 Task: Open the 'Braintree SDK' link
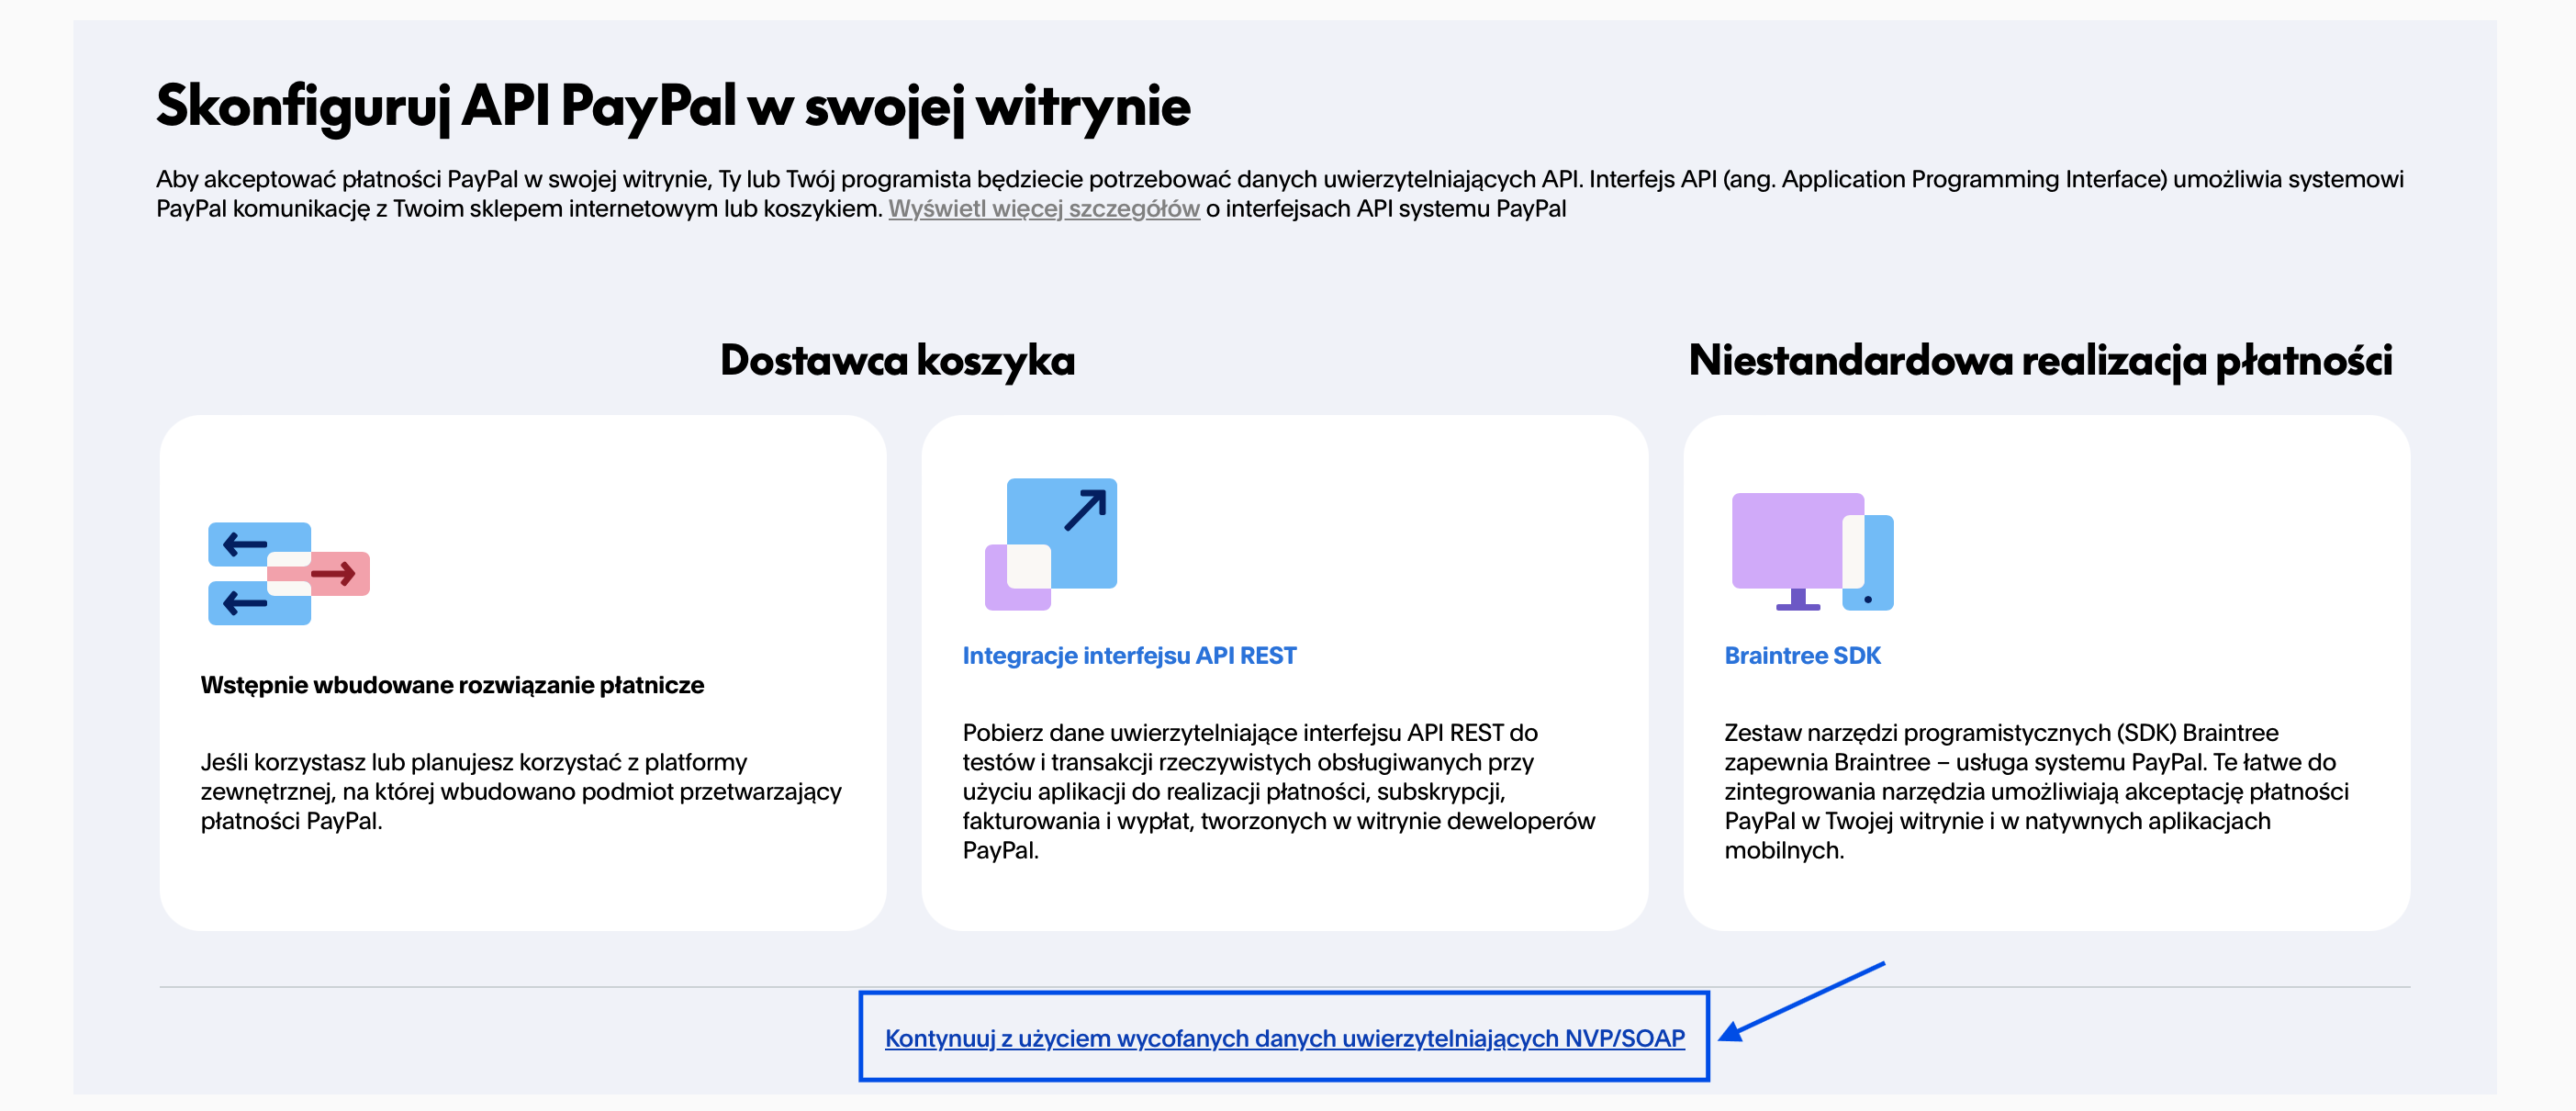pyautogui.click(x=1802, y=655)
